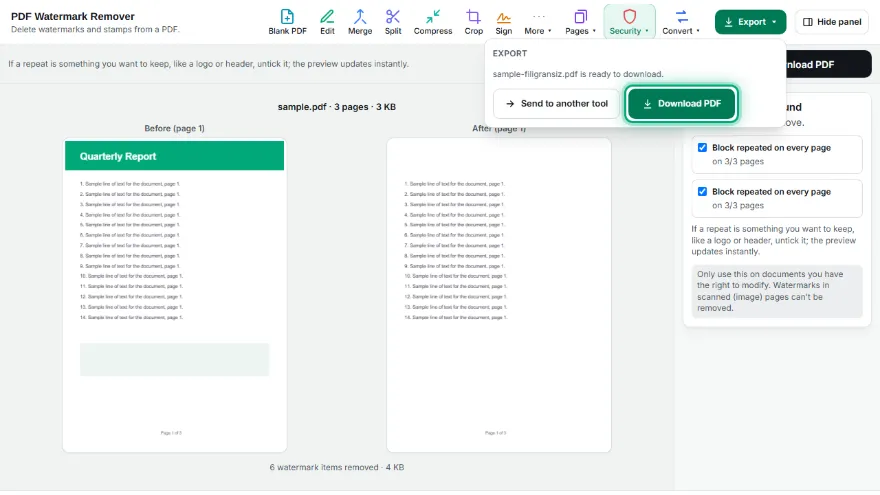
Task: Click the After page 1 preview thumbnail
Action: pyautogui.click(x=498, y=295)
